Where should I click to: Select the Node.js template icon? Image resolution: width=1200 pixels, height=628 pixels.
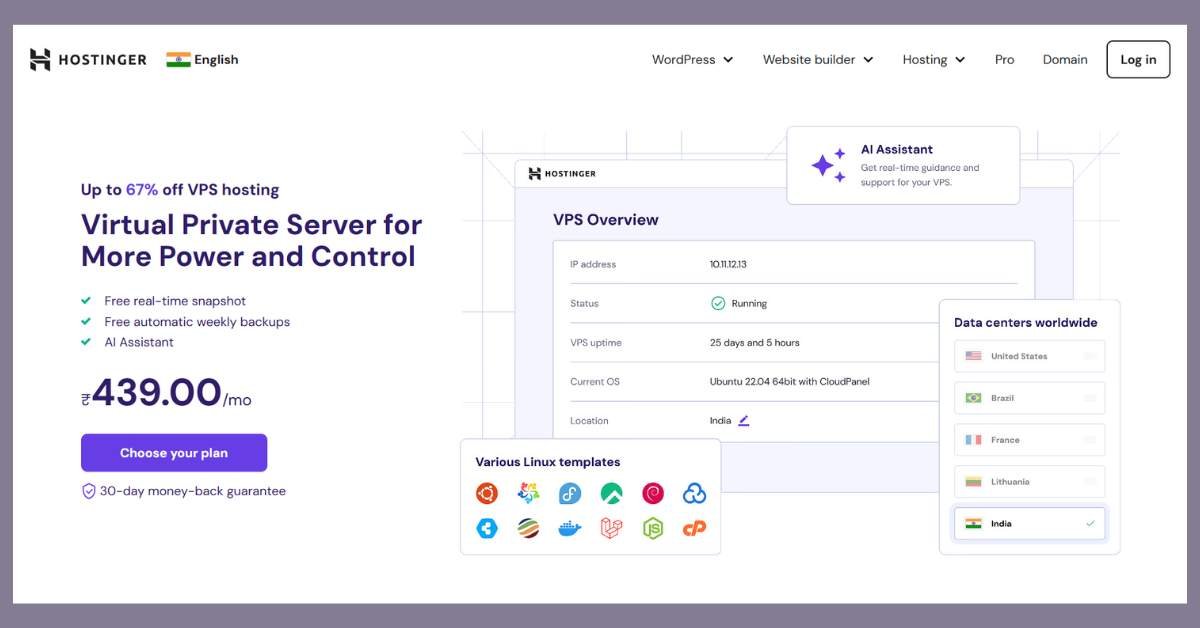pyautogui.click(x=653, y=529)
